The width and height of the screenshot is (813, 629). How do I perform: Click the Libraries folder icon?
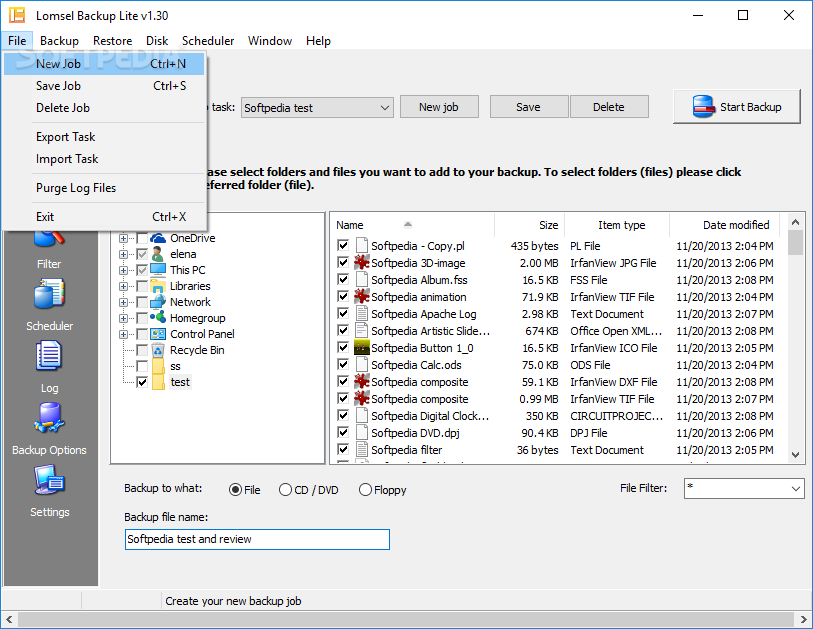[x=158, y=286]
